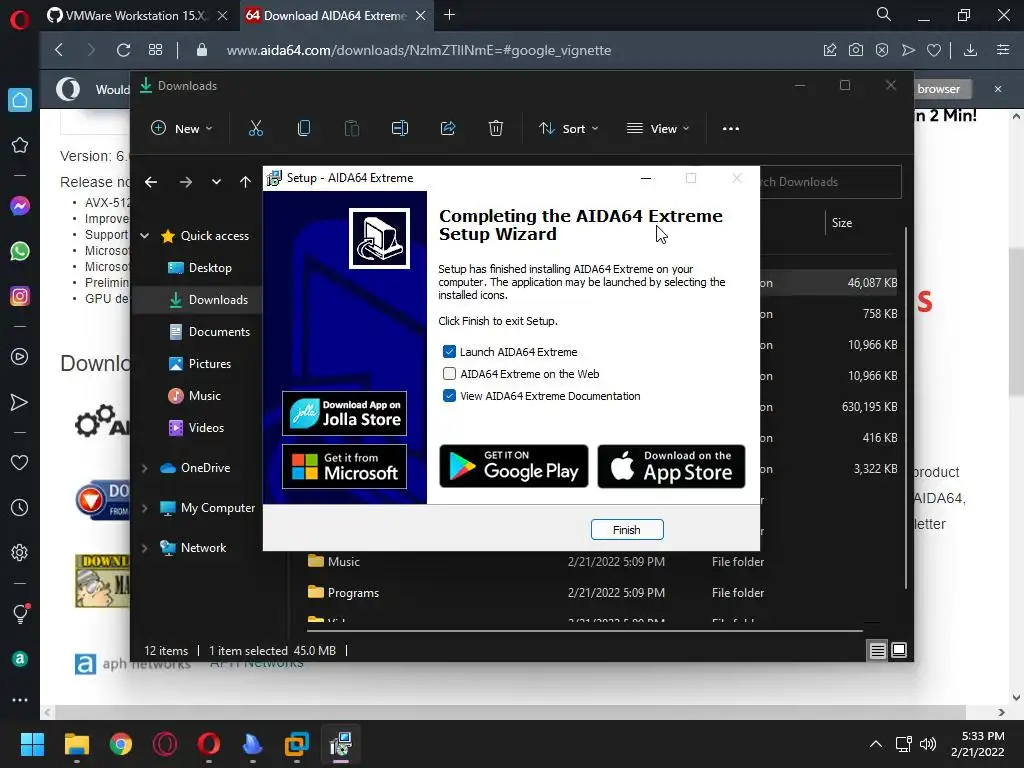Open WhatsApp in Opera sidebar
Screen dimensions: 1024x768
coord(20,251)
